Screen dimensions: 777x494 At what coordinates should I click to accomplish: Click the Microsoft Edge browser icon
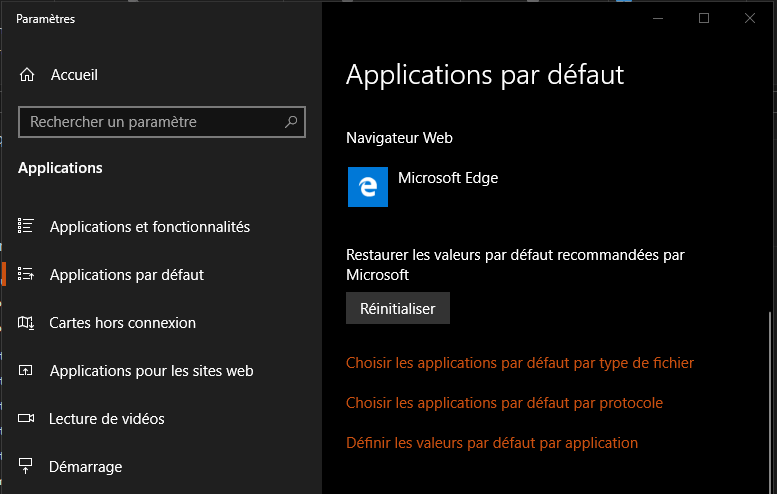point(367,187)
